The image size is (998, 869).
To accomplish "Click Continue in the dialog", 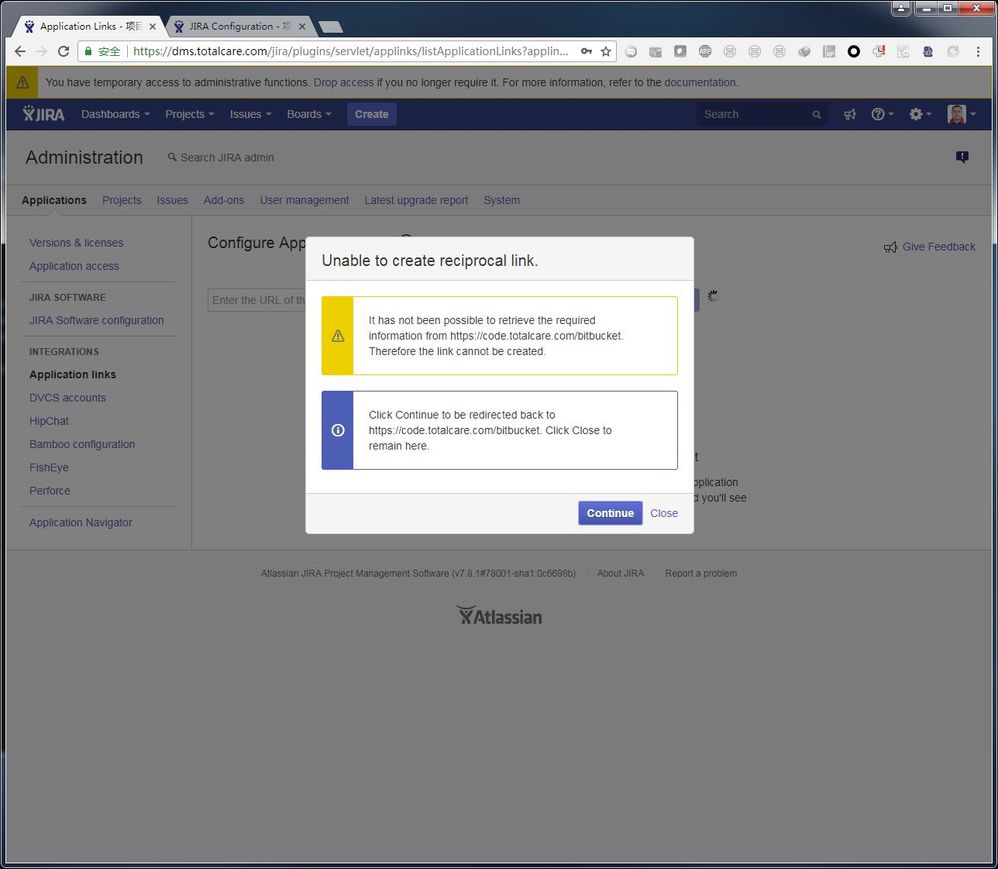I will click(x=610, y=513).
